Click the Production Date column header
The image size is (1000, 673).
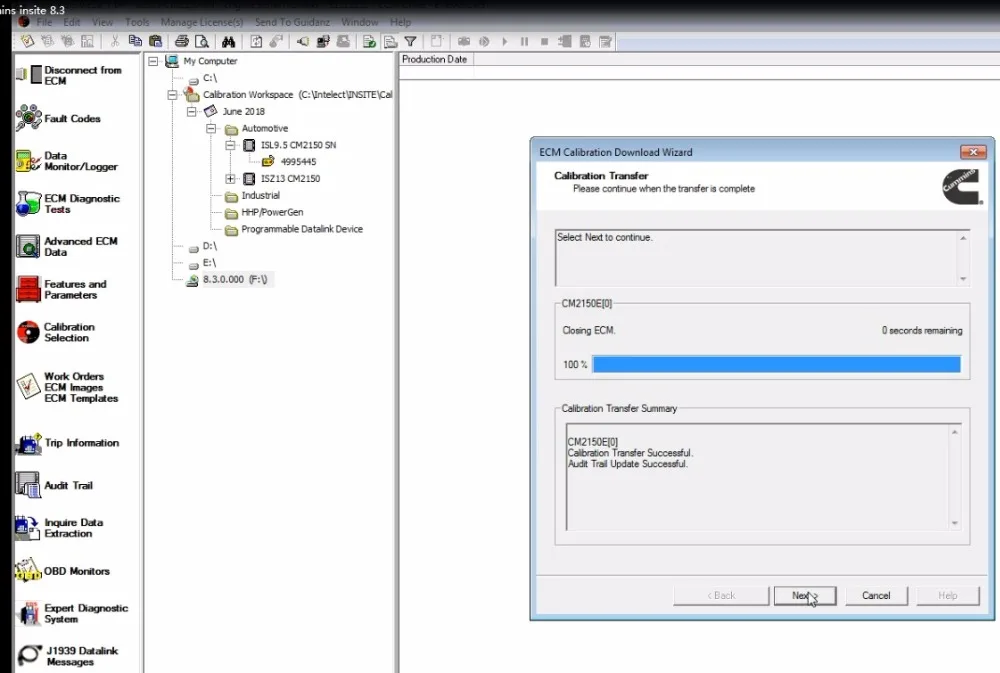pyautogui.click(x=435, y=59)
